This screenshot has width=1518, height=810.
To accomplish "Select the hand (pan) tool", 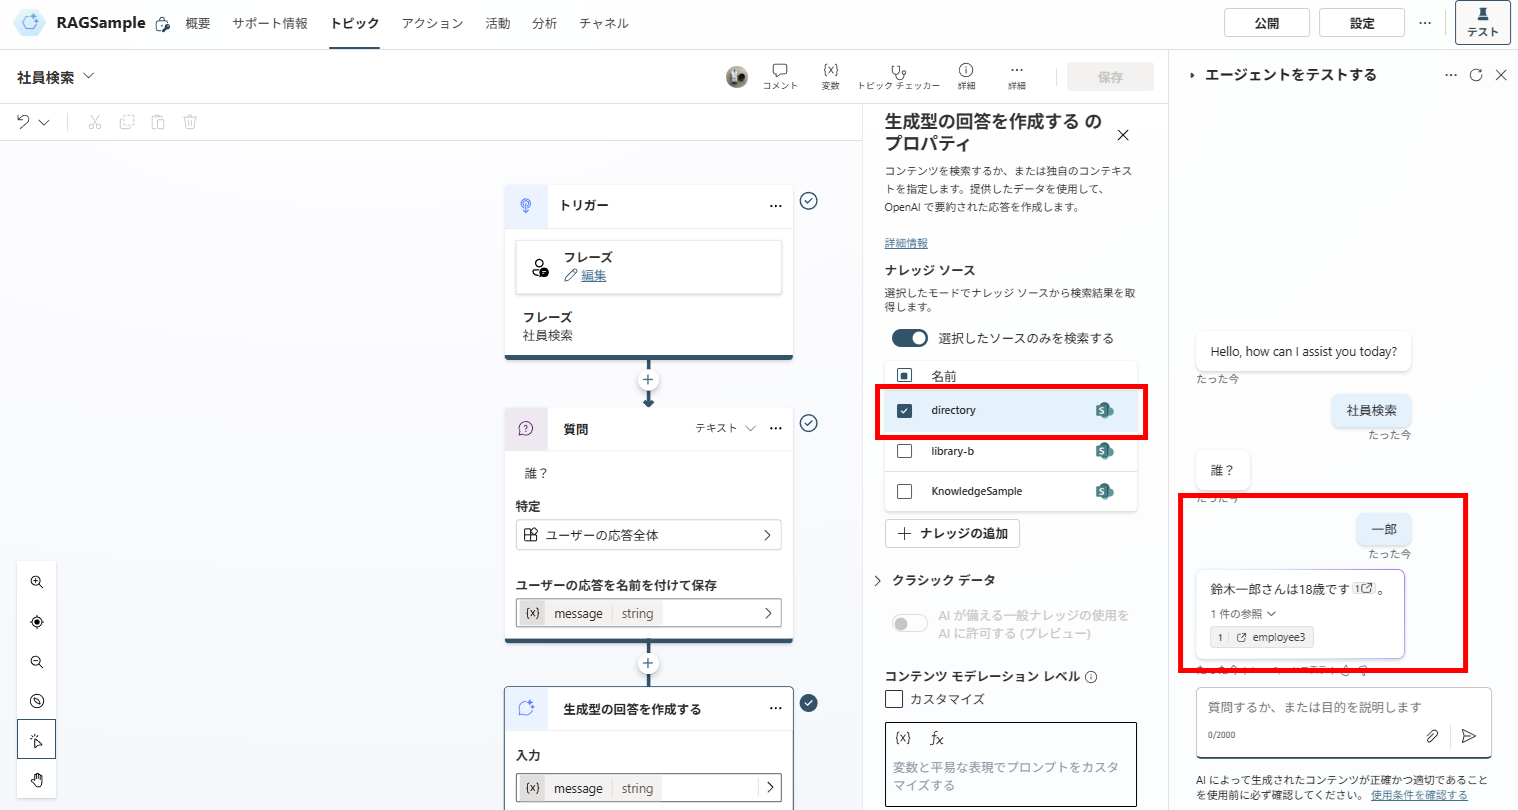I will (36, 779).
